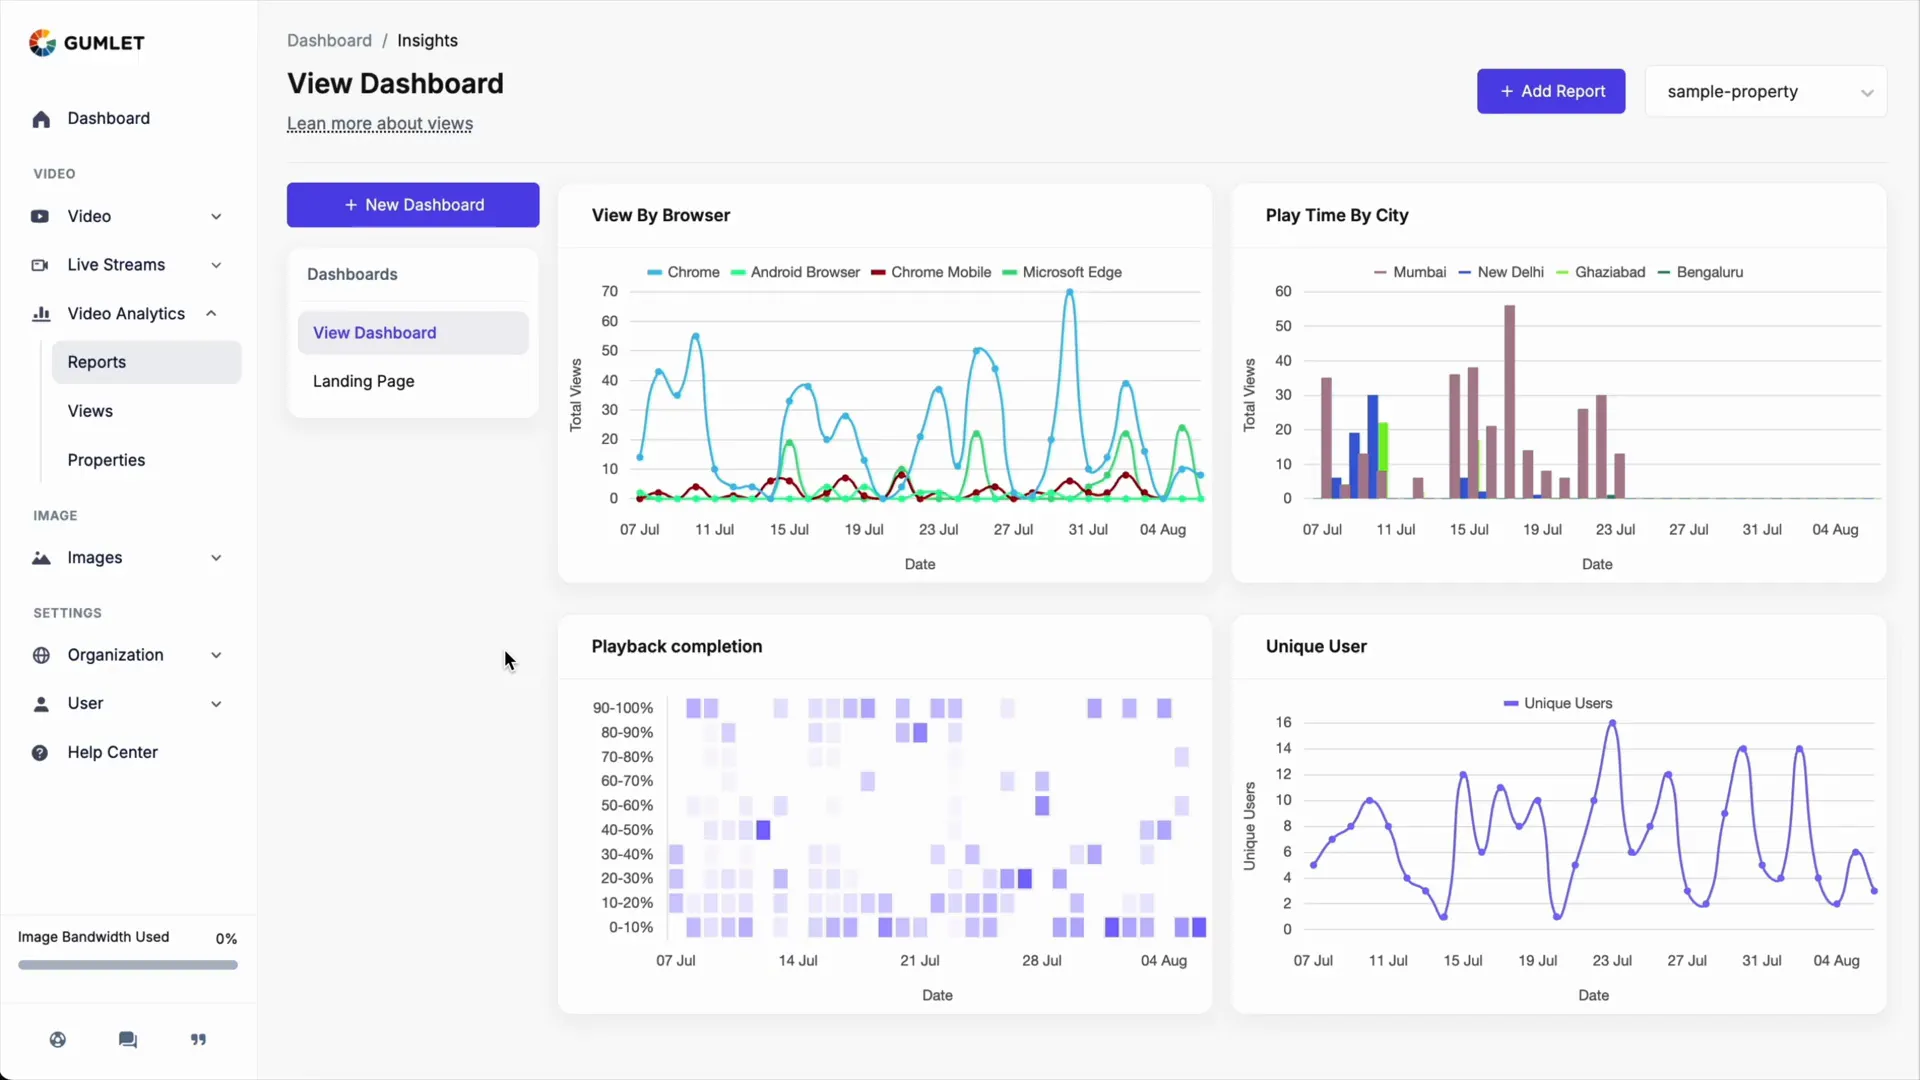Click Organization settings icon

(x=40, y=654)
